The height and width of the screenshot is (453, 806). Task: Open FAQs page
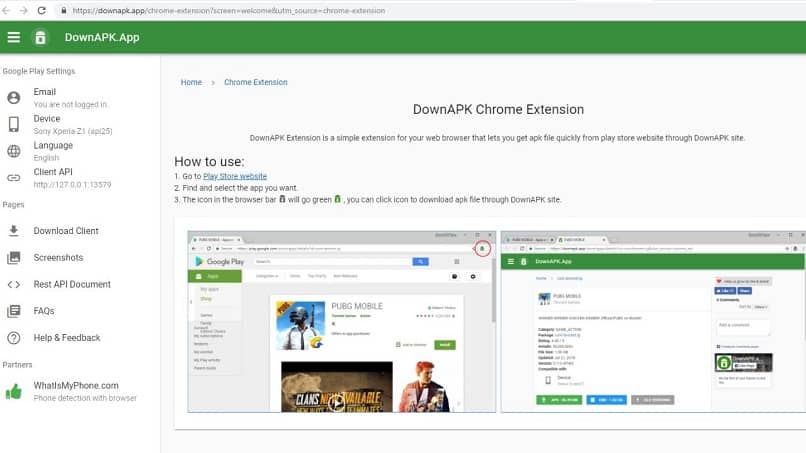44,311
